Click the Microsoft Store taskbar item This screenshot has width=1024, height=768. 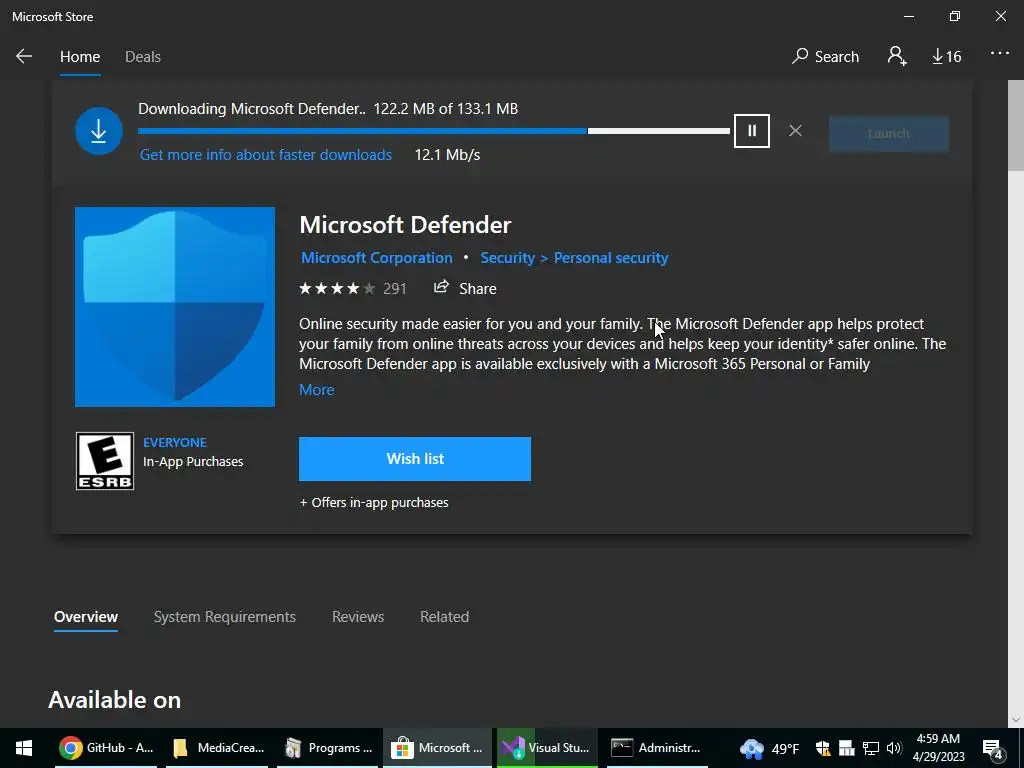click(438, 748)
